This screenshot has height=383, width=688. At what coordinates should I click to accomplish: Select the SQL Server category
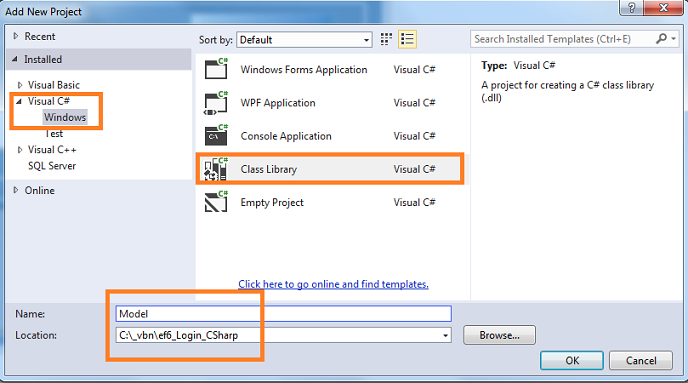pos(52,166)
